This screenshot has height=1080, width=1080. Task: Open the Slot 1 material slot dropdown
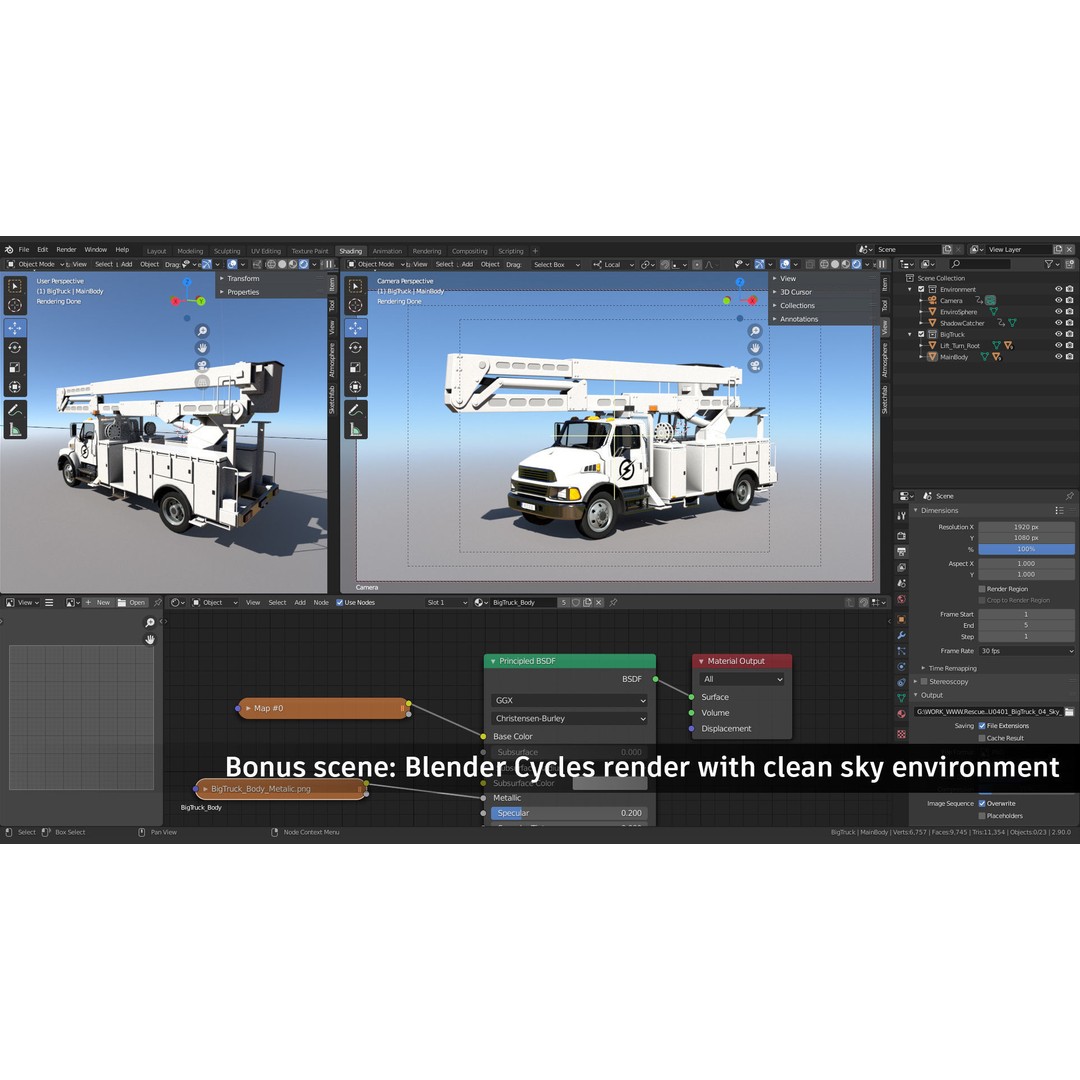point(446,603)
